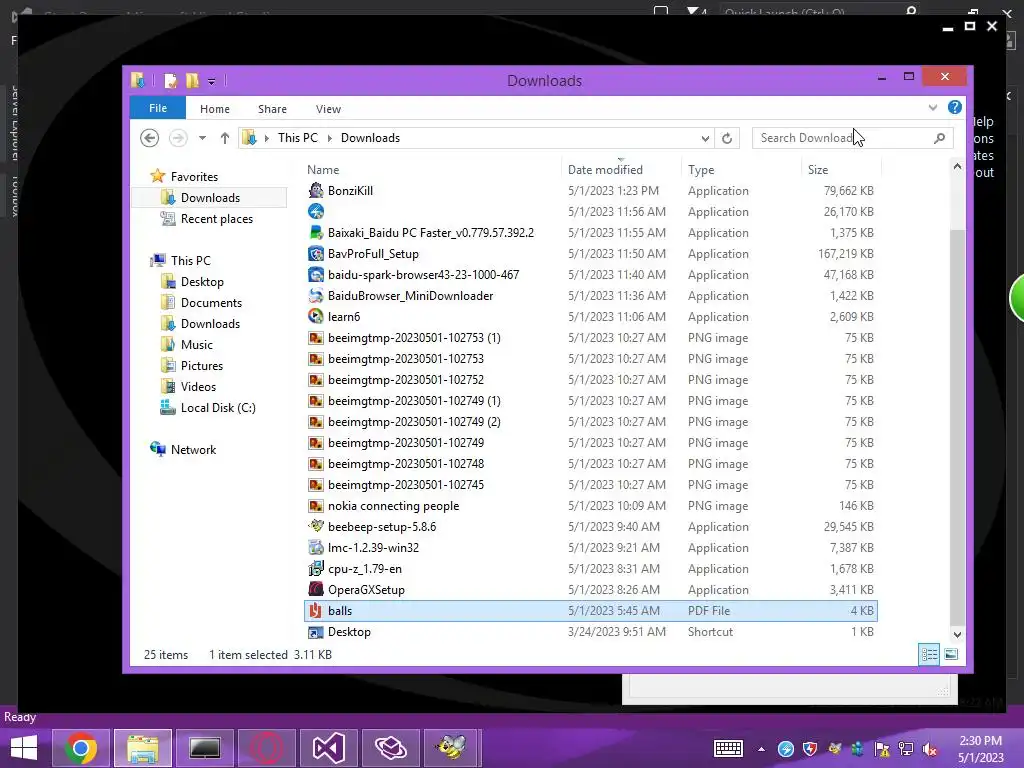Viewport: 1024px width, 768px height.
Task: Sort by Date modified column header
Action: (x=605, y=170)
